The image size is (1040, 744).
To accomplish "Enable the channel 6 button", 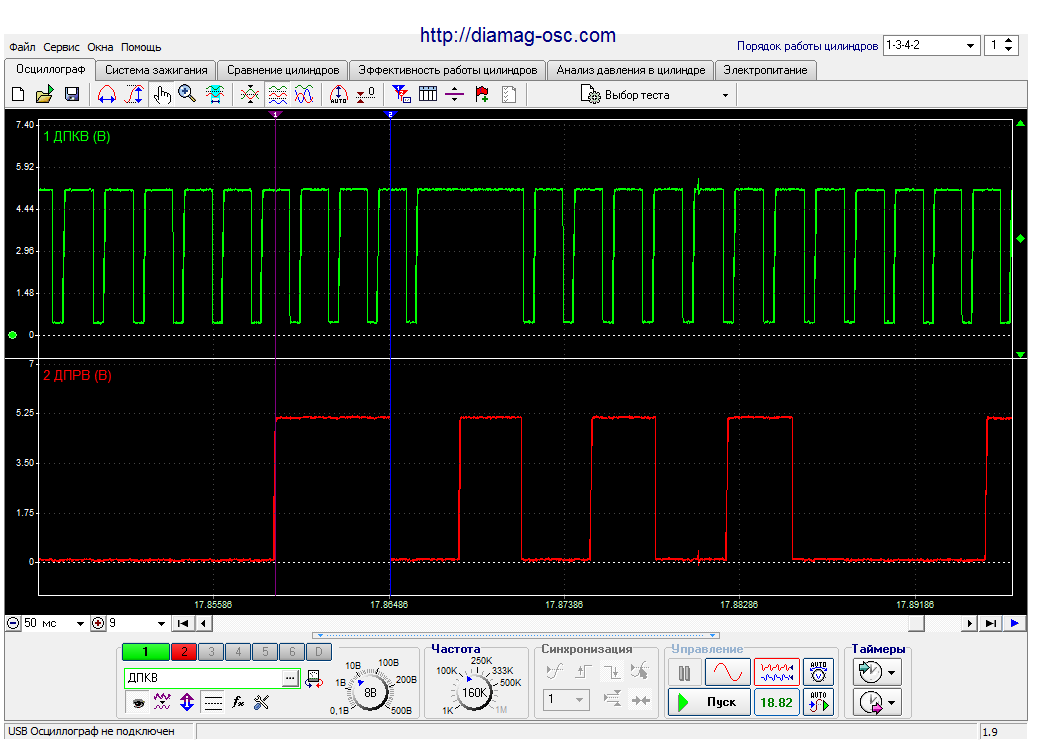I will tap(292, 652).
